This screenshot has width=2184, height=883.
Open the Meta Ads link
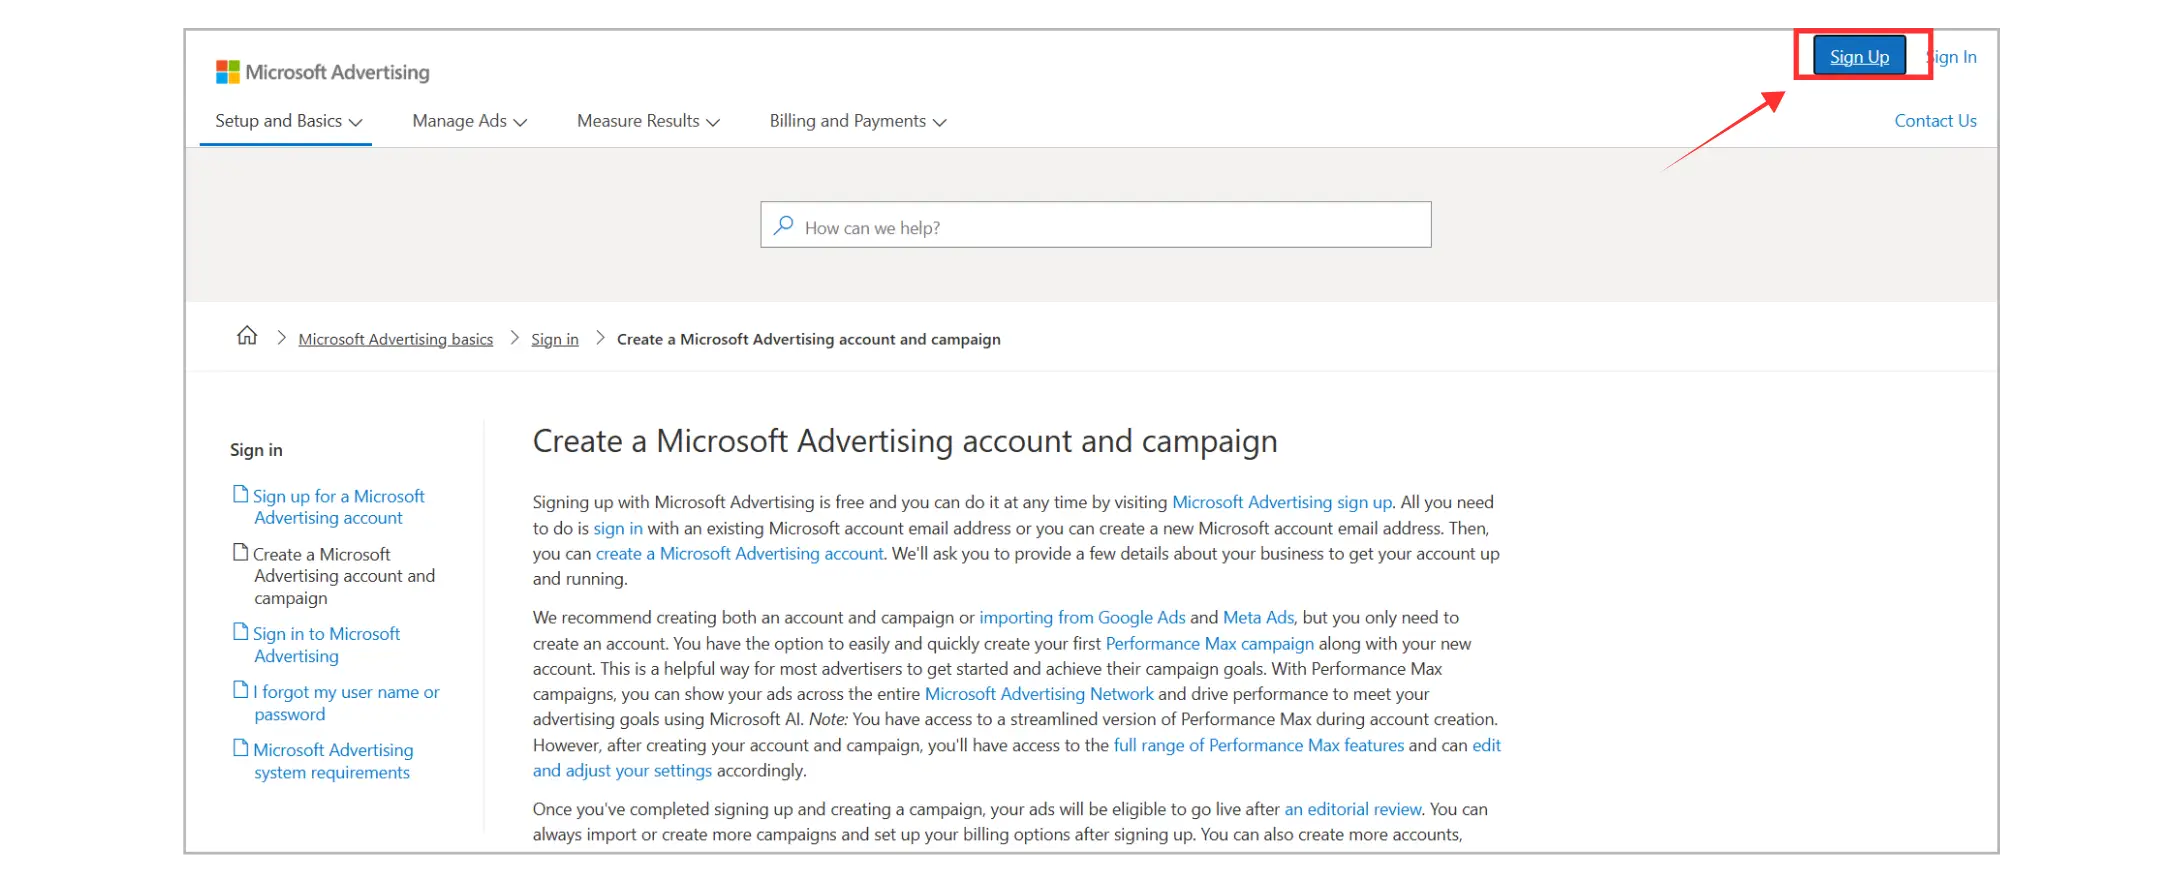1258,618
